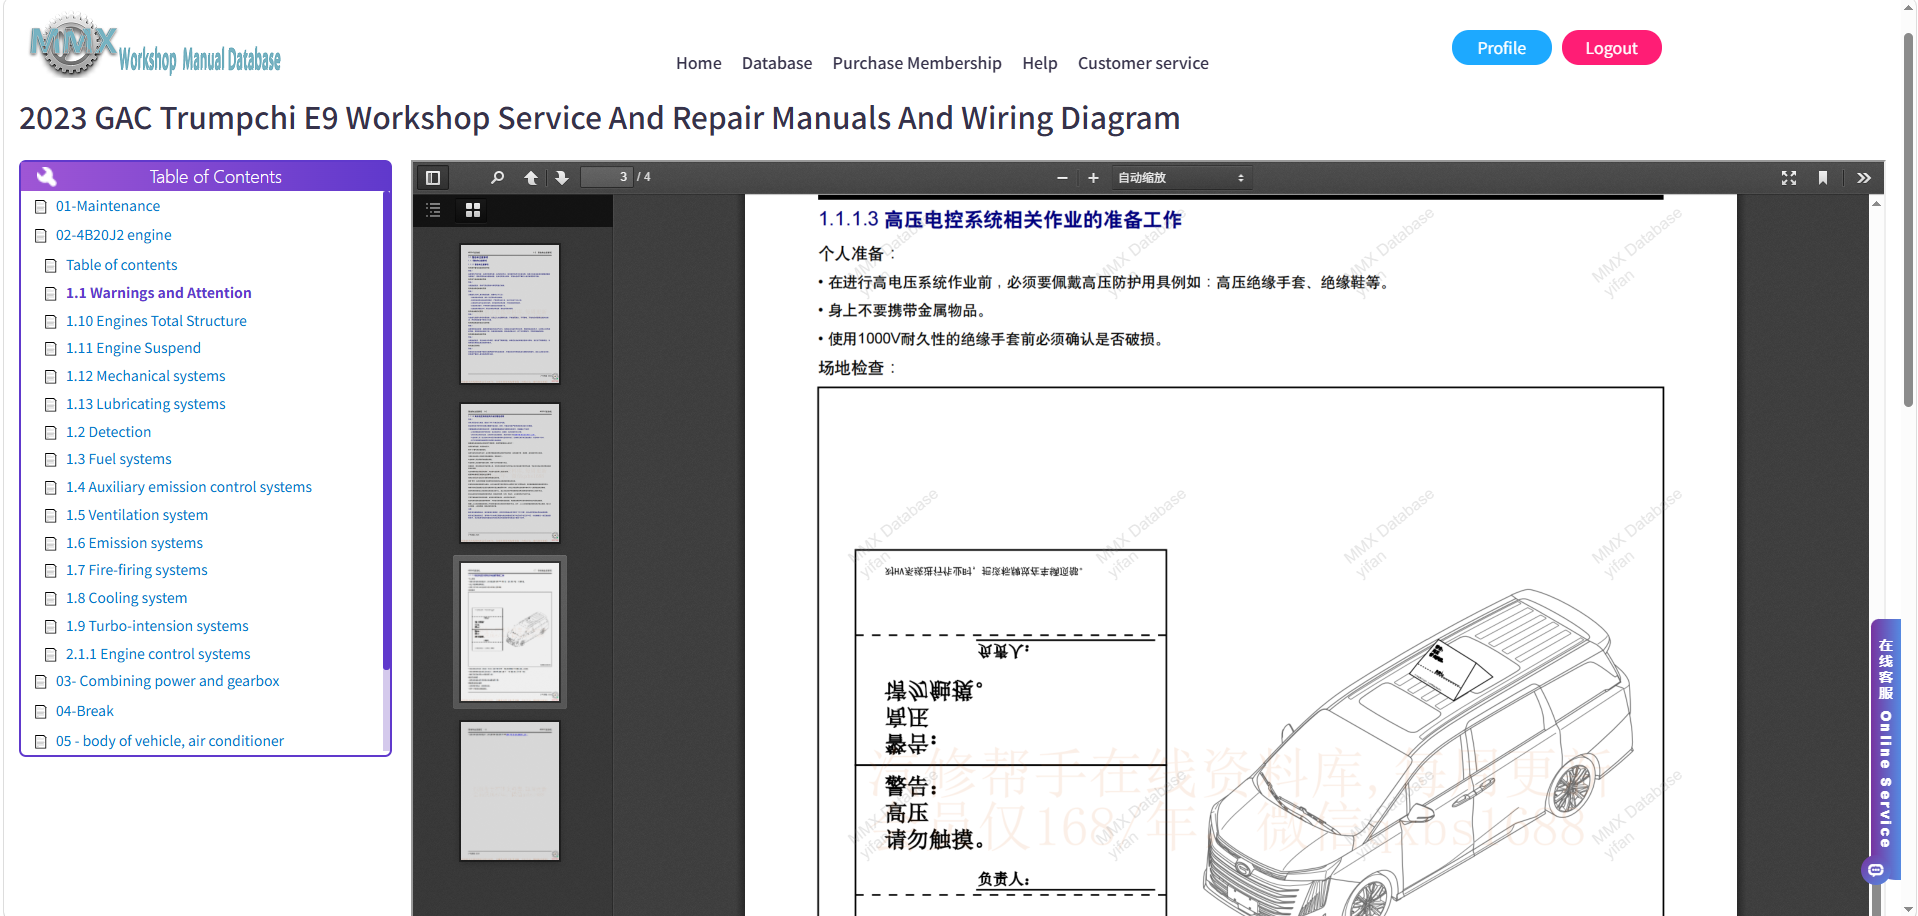
Task: Open the zoom level dropdown
Action: tap(1181, 178)
